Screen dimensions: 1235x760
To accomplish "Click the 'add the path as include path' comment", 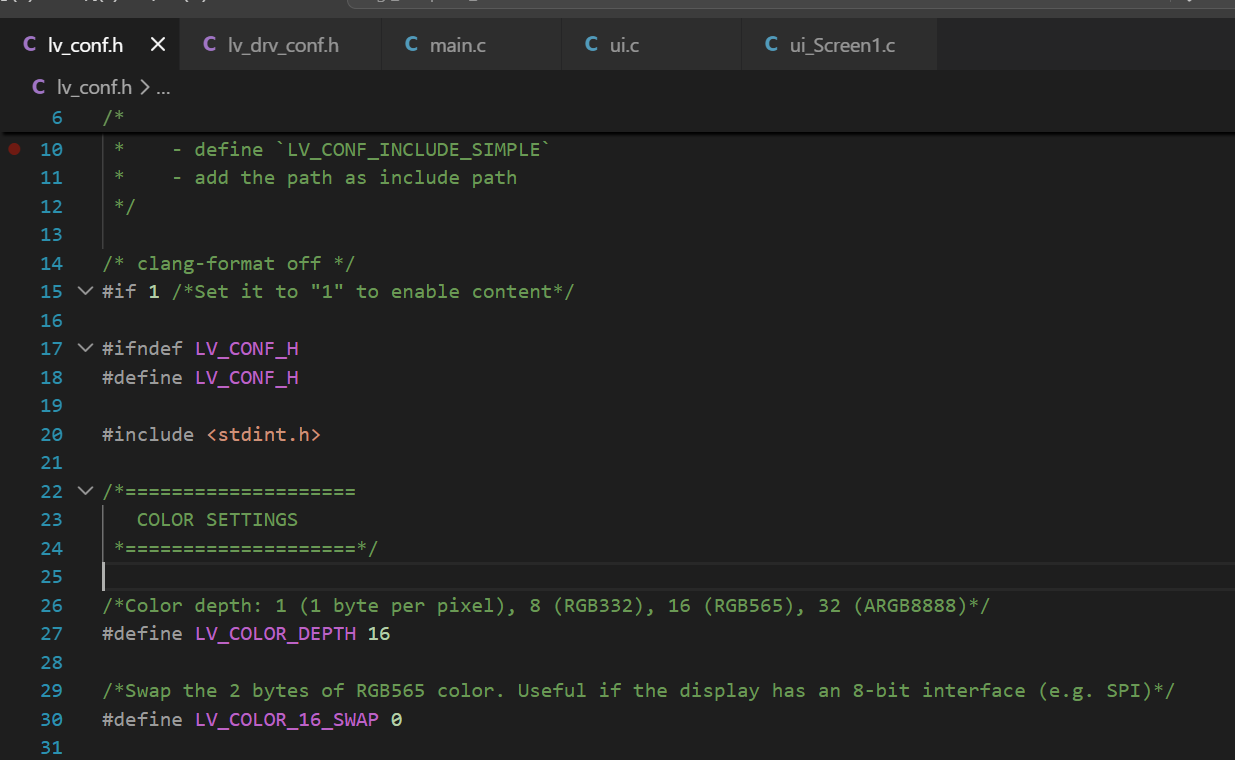I will [x=355, y=178].
